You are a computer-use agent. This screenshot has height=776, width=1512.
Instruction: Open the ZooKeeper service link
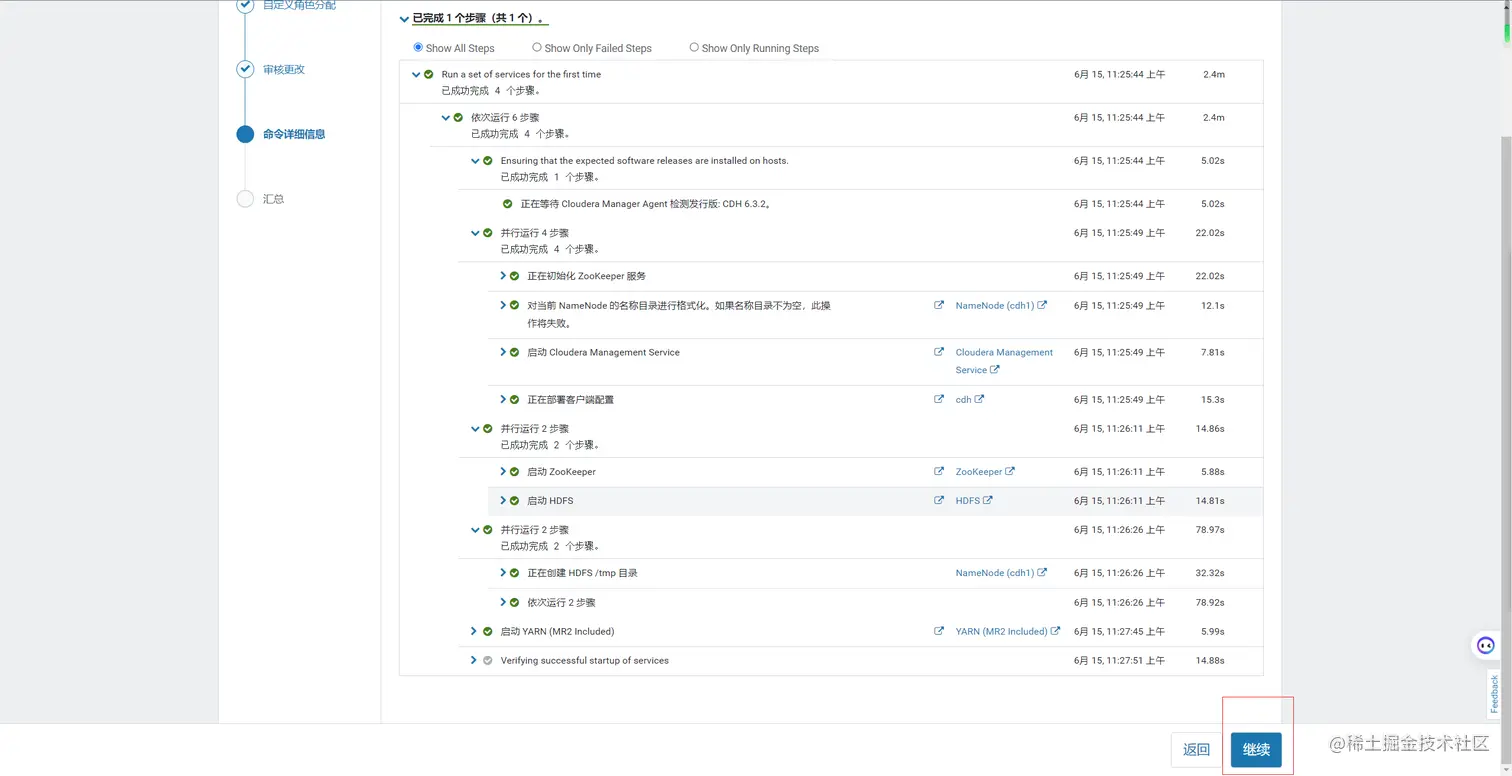978,472
